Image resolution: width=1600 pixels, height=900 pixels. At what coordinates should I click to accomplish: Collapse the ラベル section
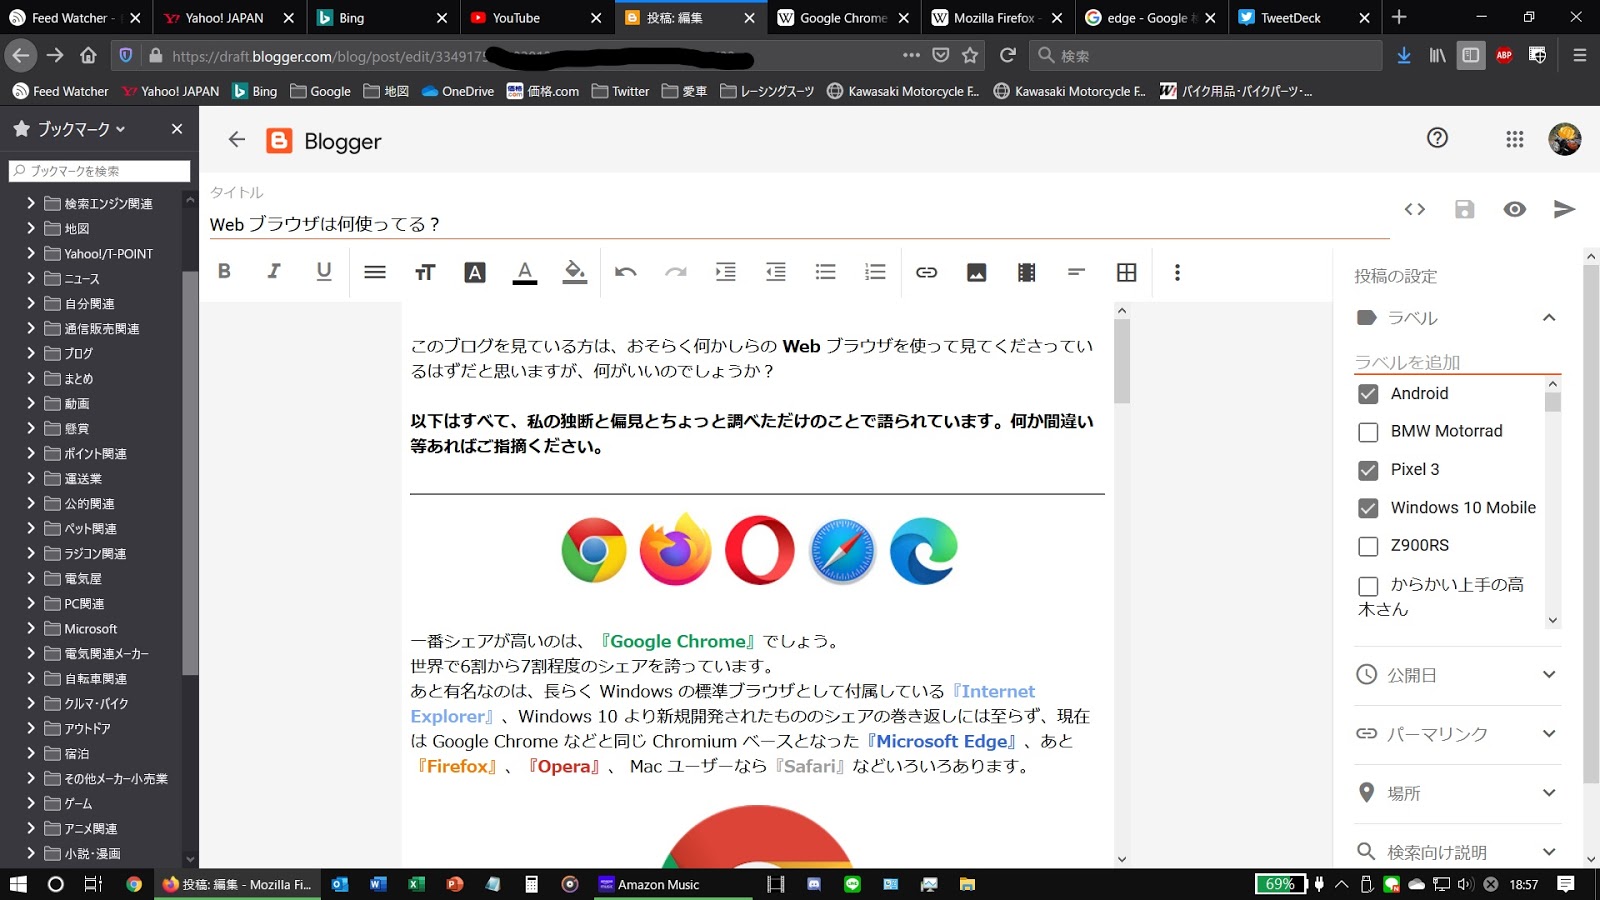[1549, 318]
